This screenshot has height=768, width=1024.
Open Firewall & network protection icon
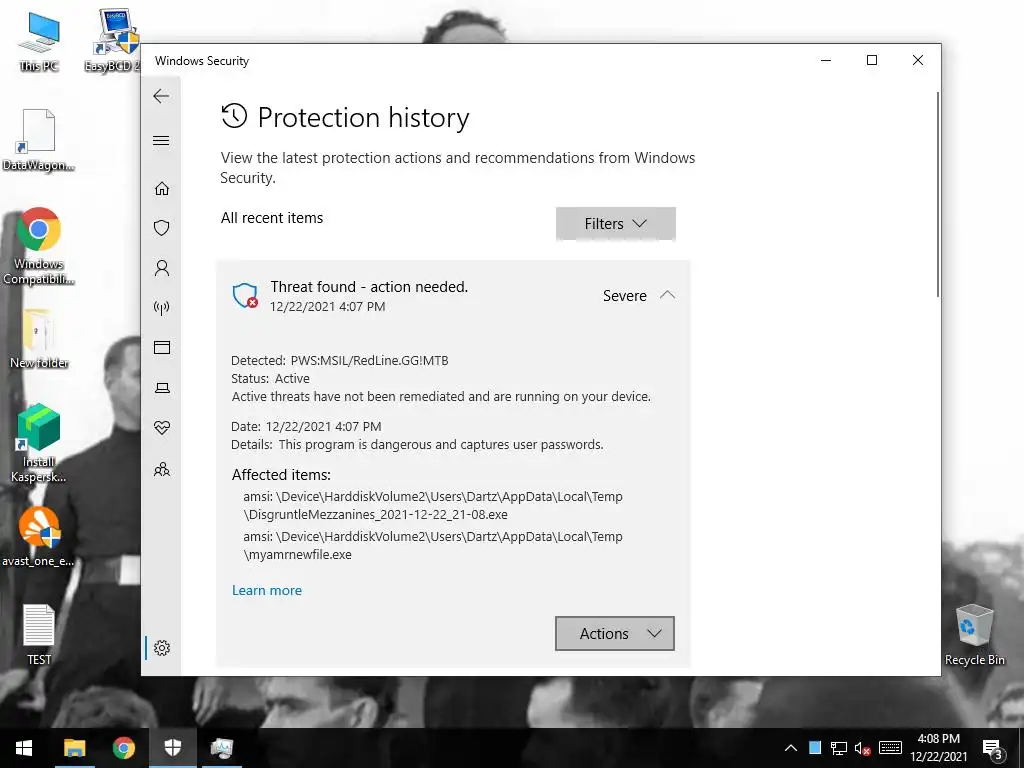pyautogui.click(x=161, y=308)
